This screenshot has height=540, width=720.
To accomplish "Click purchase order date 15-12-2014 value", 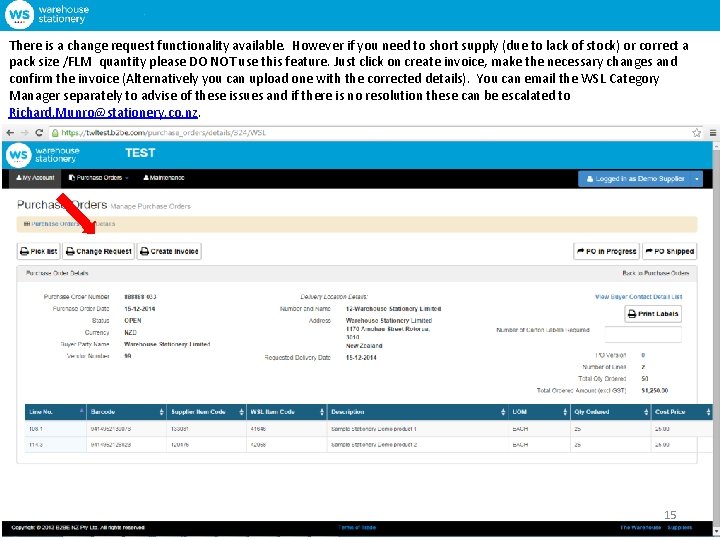I will [x=140, y=309].
